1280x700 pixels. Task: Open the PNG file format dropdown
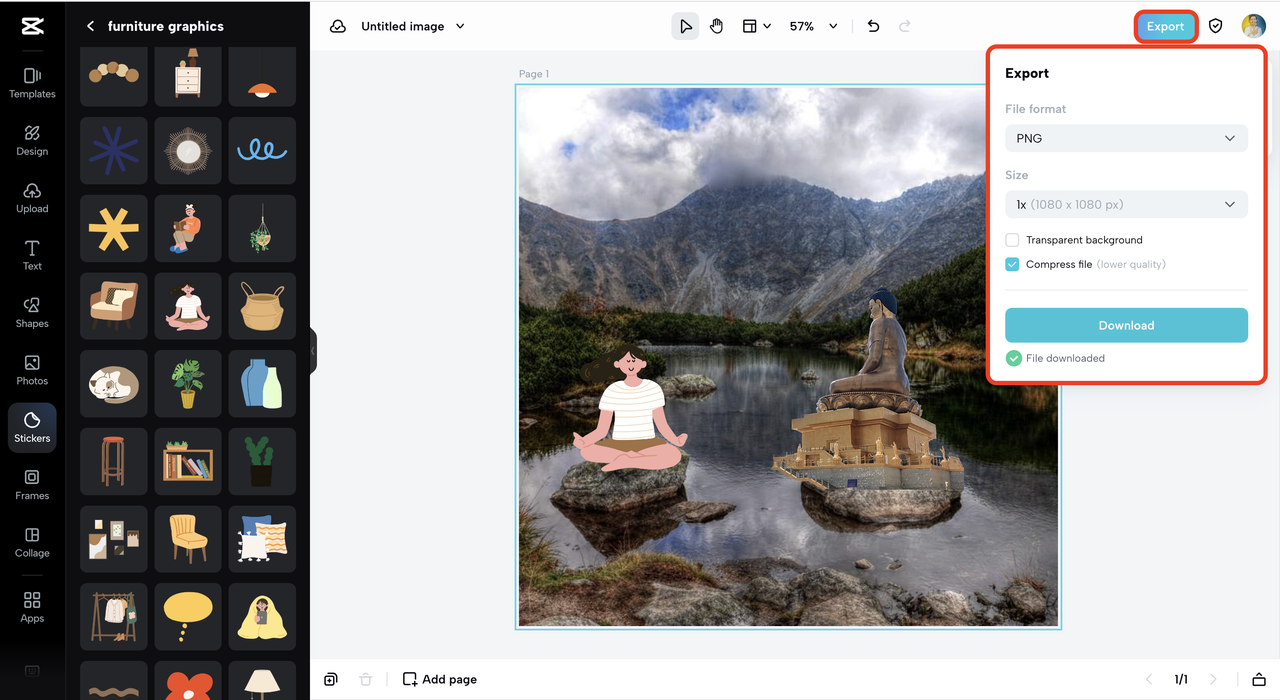click(x=1126, y=138)
